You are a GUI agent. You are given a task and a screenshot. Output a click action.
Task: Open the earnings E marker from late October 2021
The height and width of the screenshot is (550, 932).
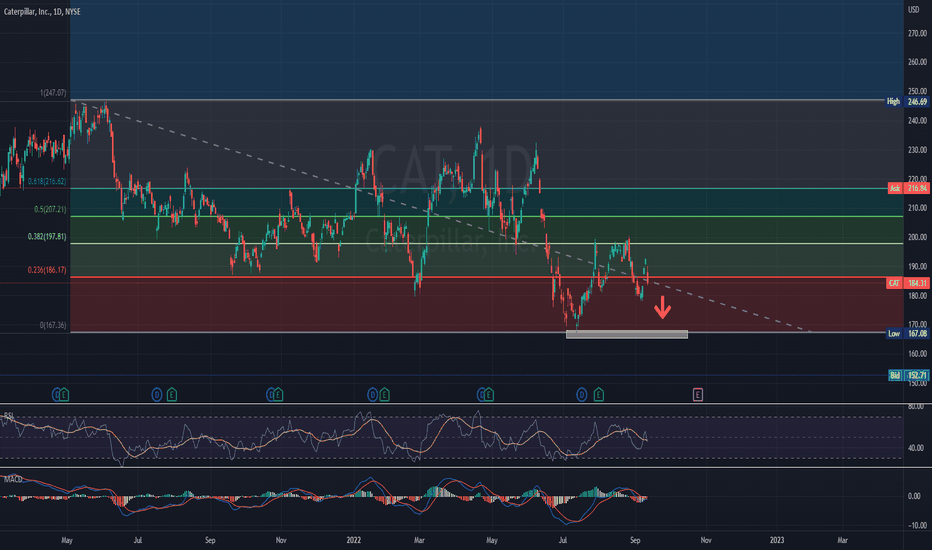pos(278,394)
